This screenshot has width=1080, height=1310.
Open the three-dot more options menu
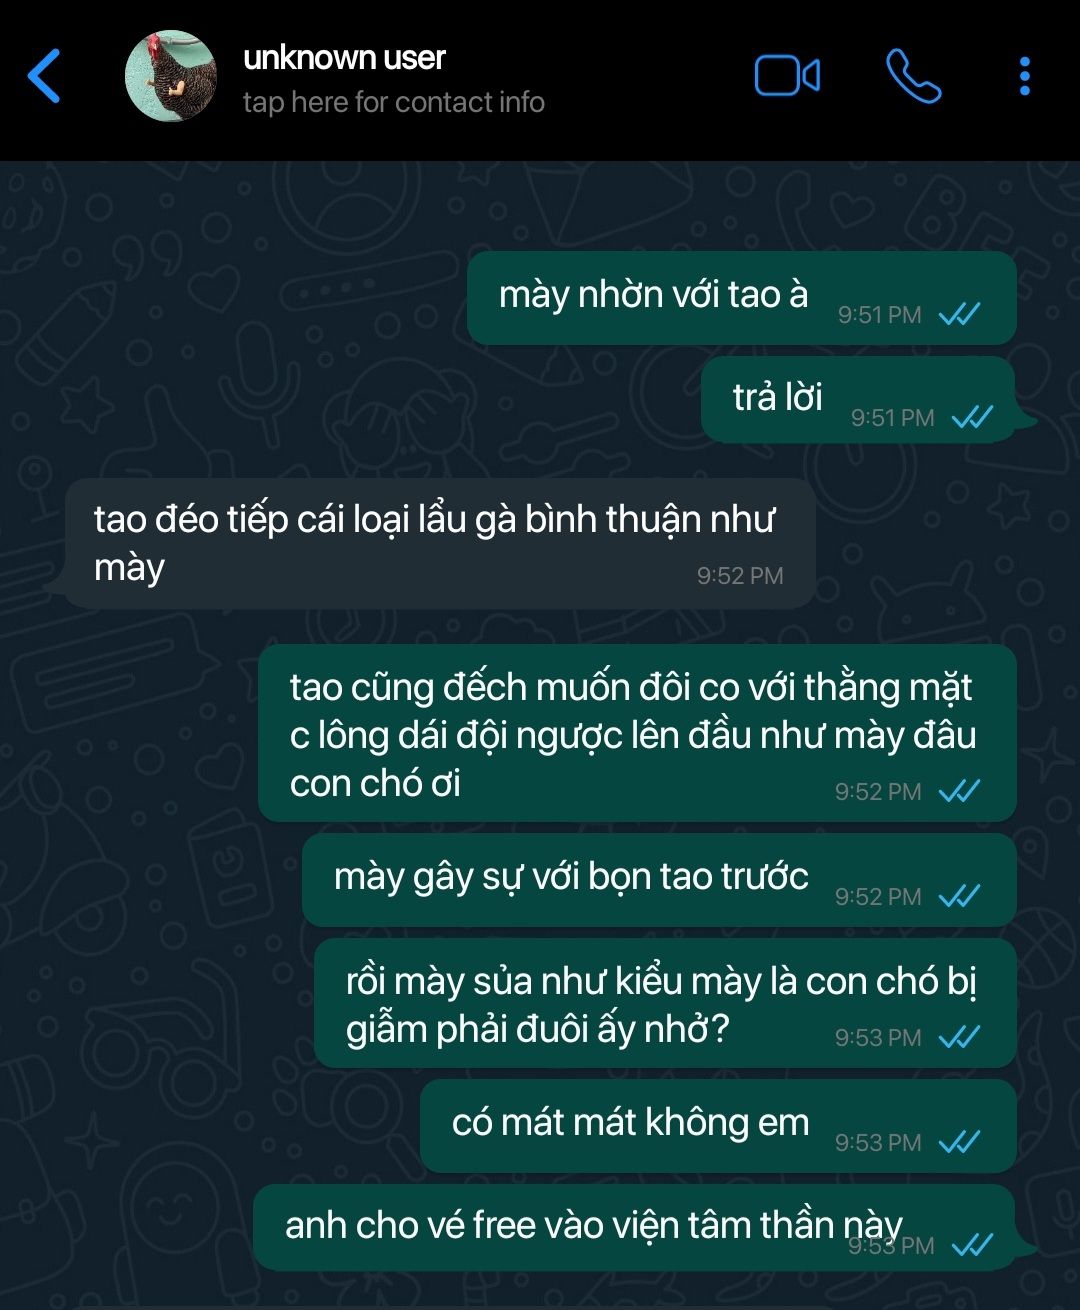(1024, 76)
